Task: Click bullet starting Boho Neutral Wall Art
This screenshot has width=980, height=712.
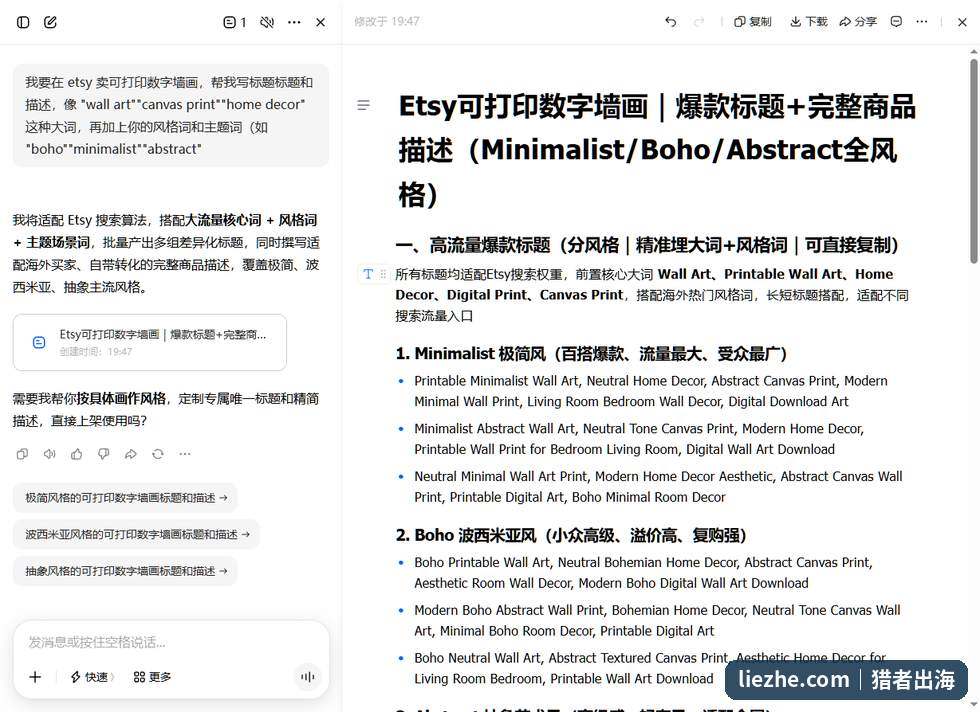Action: tap(650, 668)
